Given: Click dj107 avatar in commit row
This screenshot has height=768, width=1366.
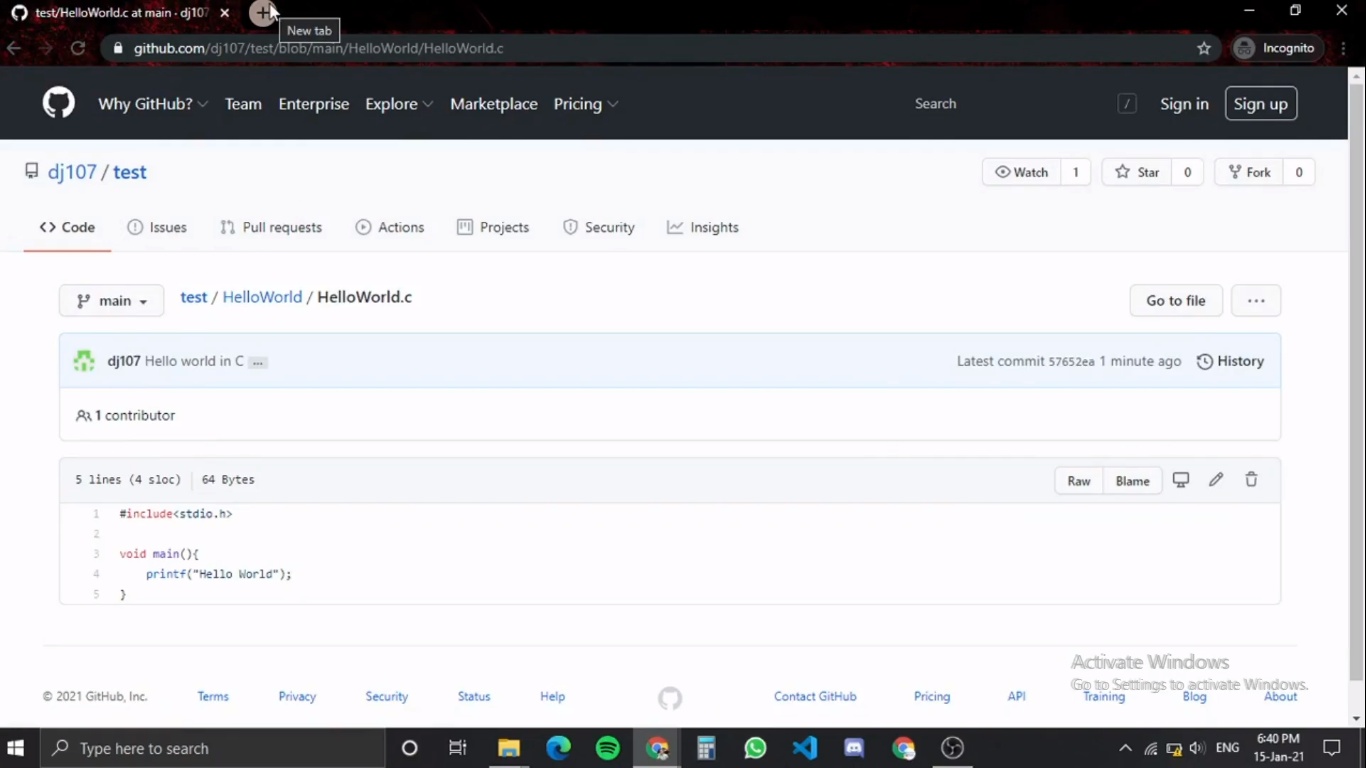Looking at the screenshot, I should (84, 361).
